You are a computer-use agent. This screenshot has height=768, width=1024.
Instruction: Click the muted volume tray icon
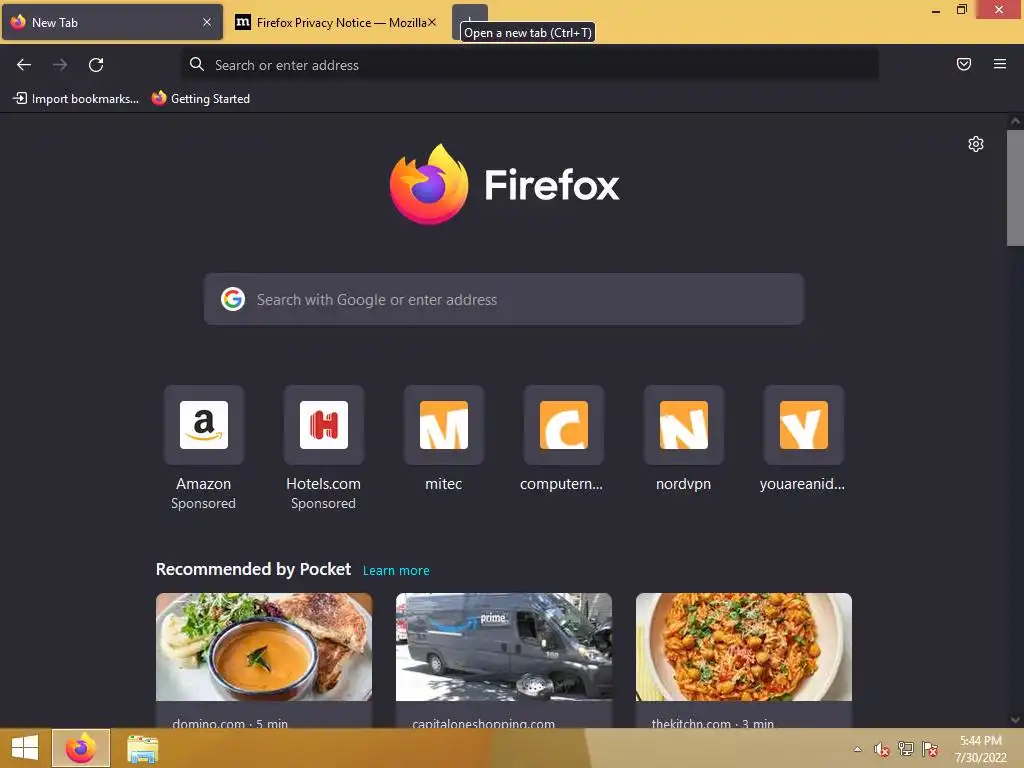point(882,749)
